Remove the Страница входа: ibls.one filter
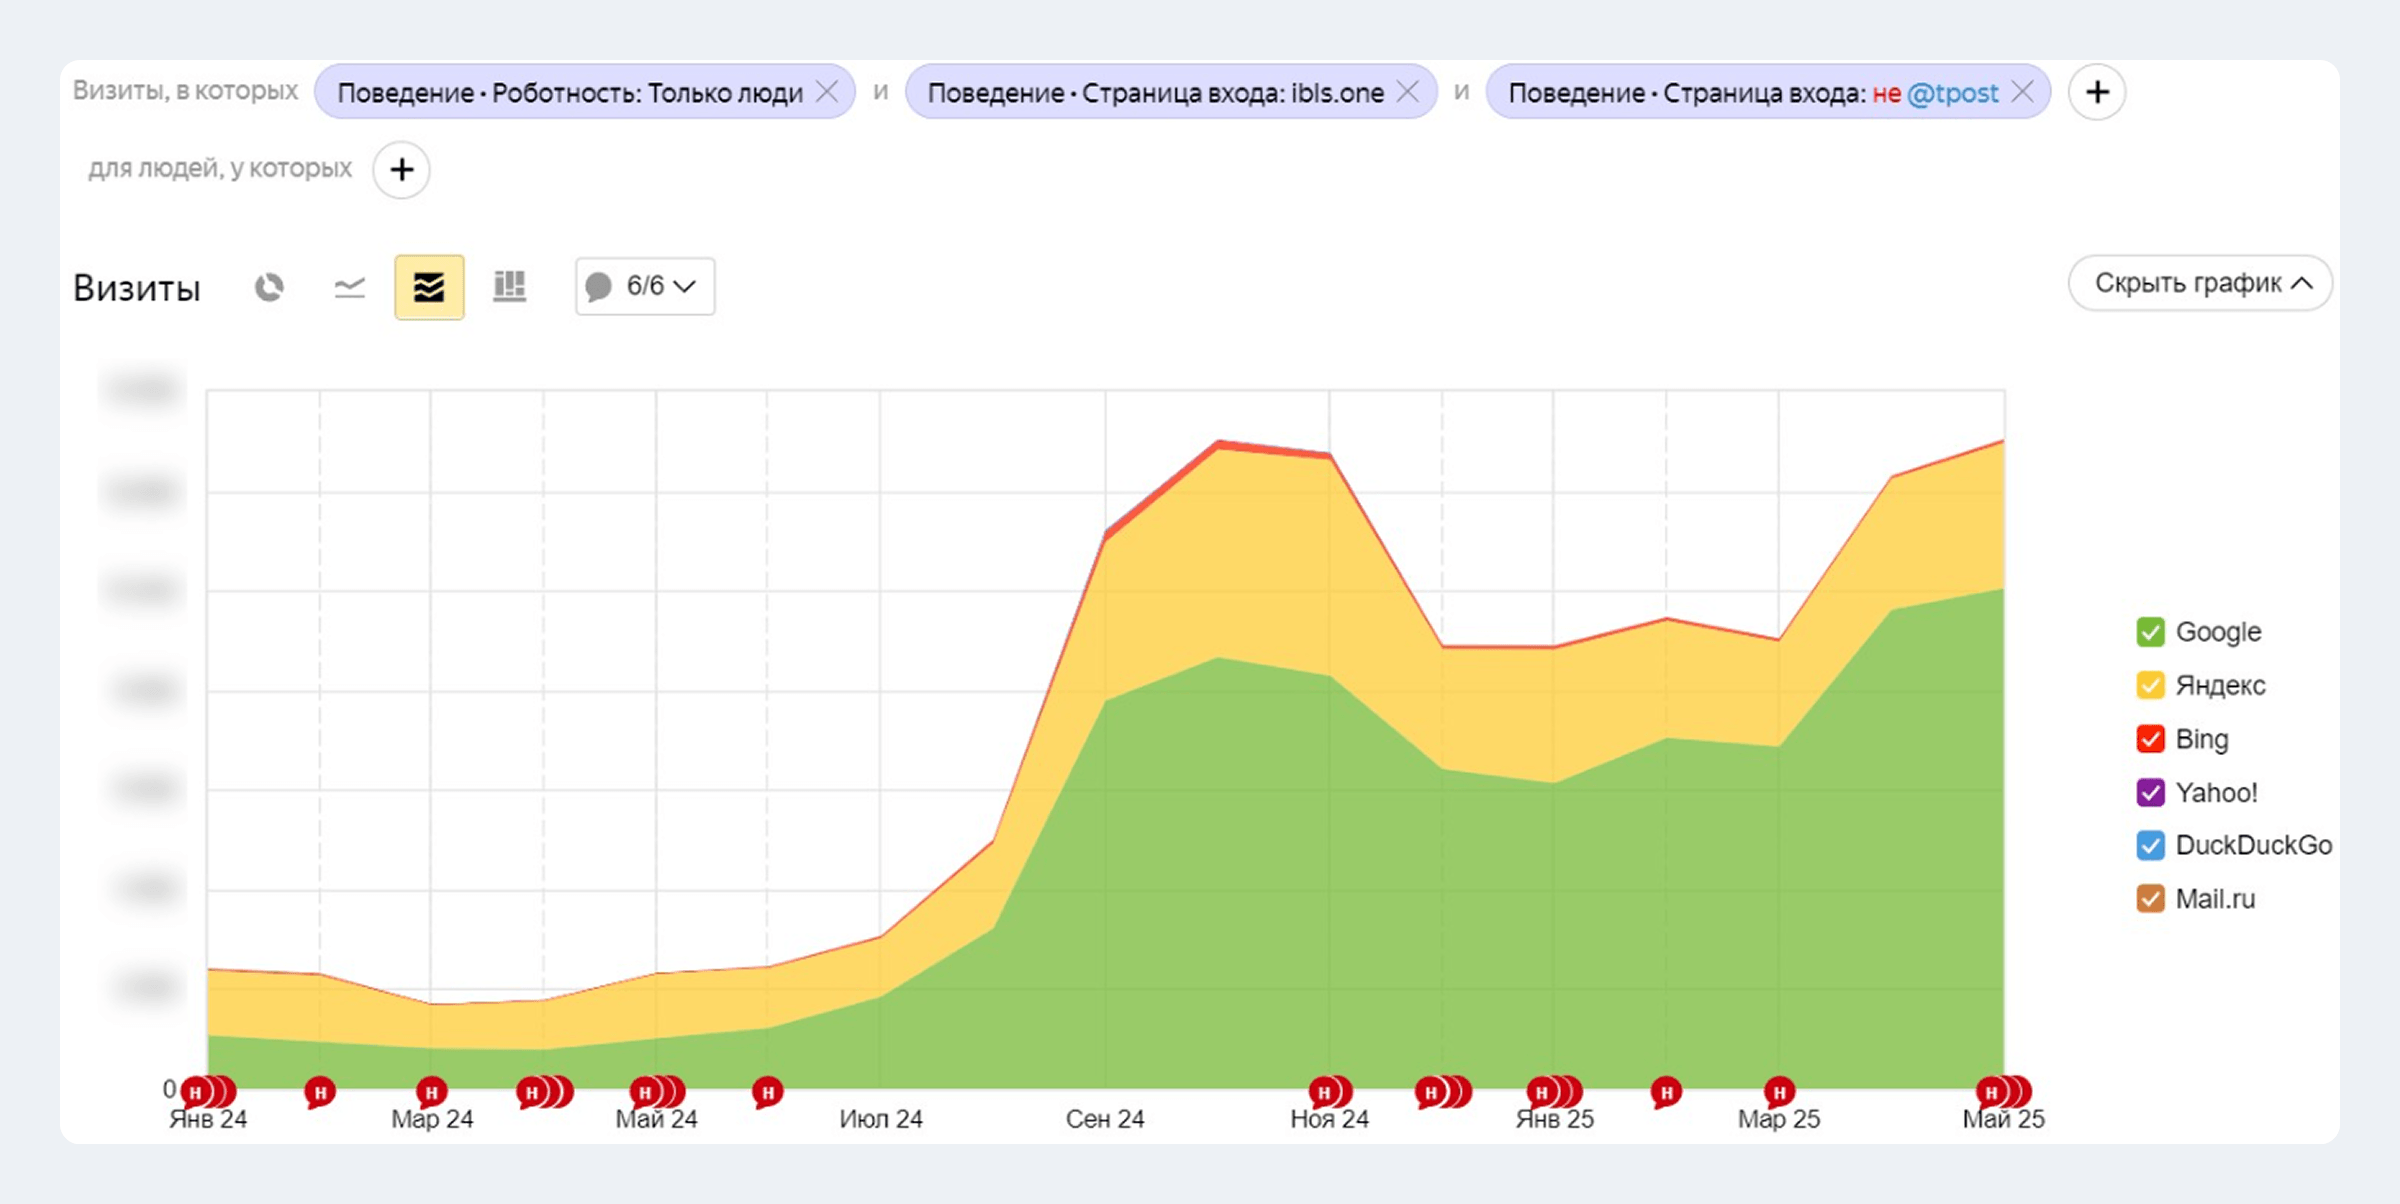 click(x=1408, y=92)
